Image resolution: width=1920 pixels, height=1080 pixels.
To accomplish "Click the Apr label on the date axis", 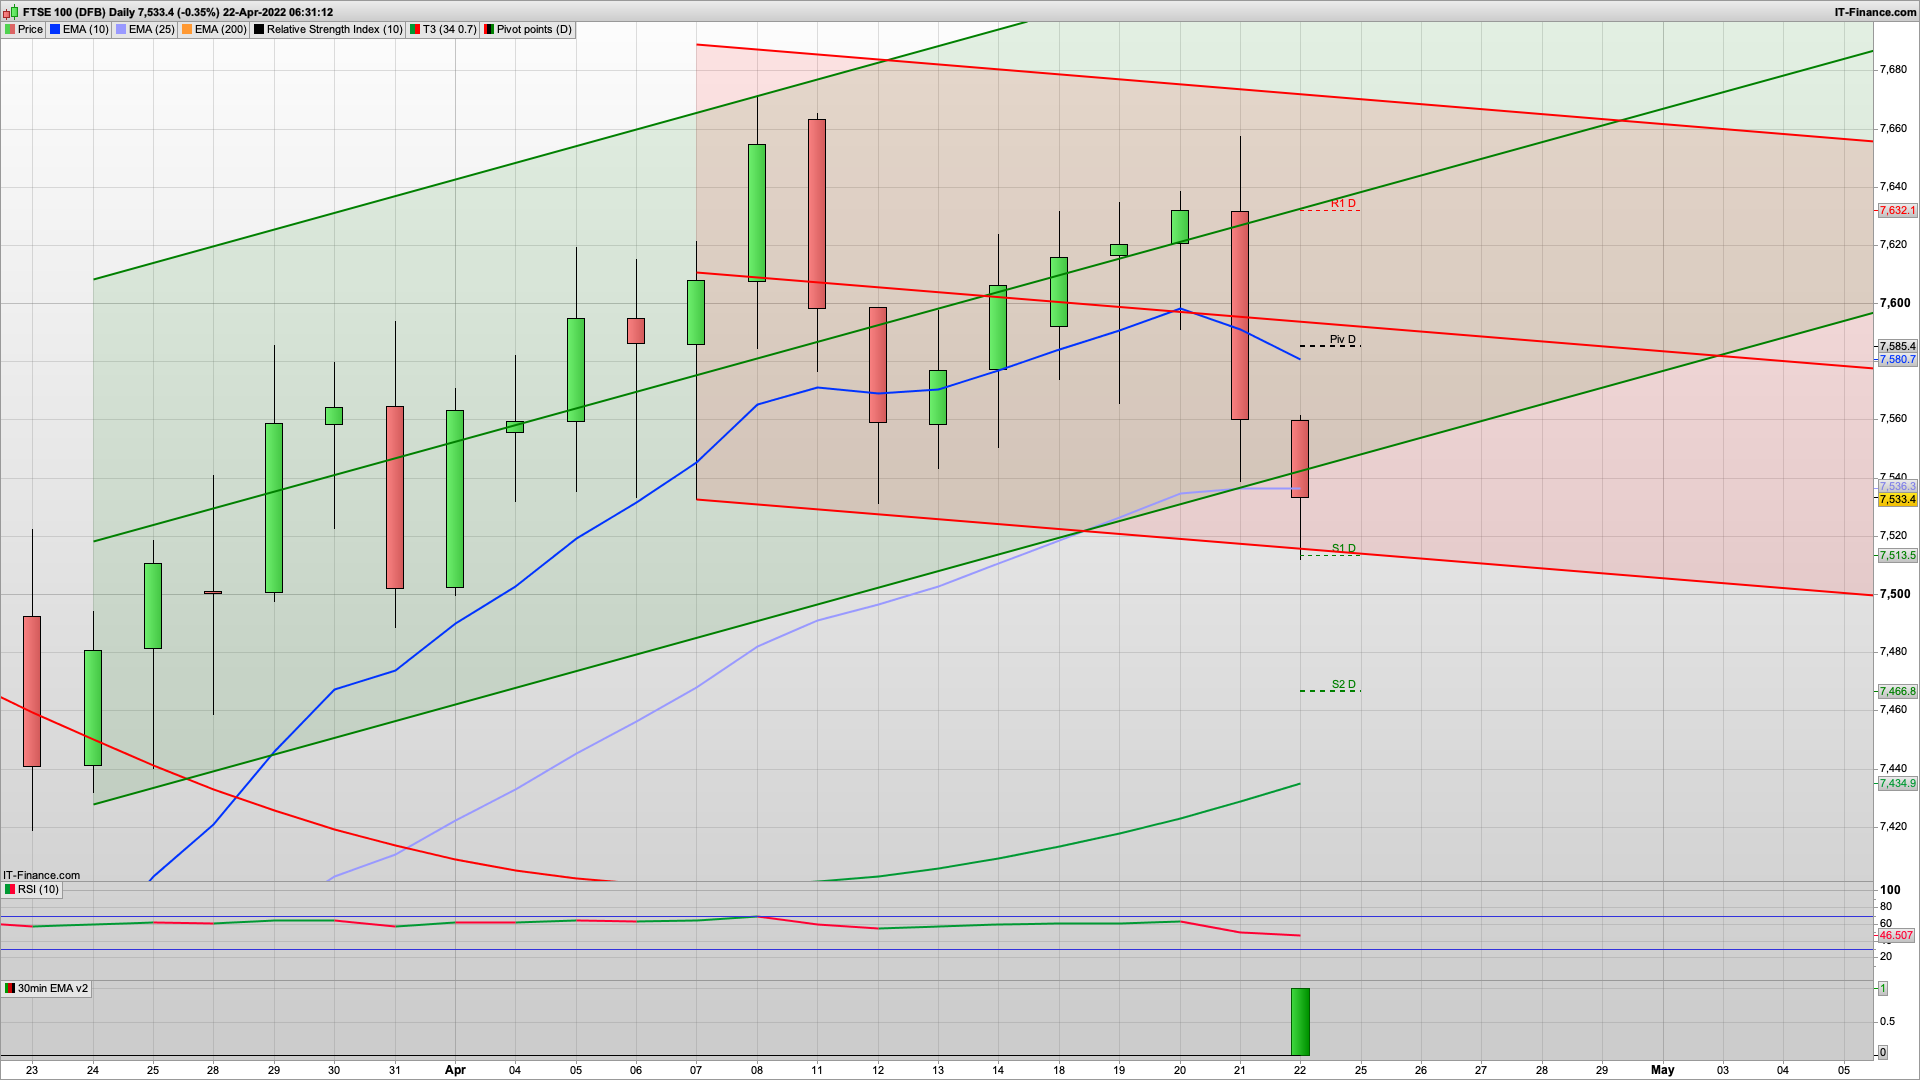I will [455, 1069].
